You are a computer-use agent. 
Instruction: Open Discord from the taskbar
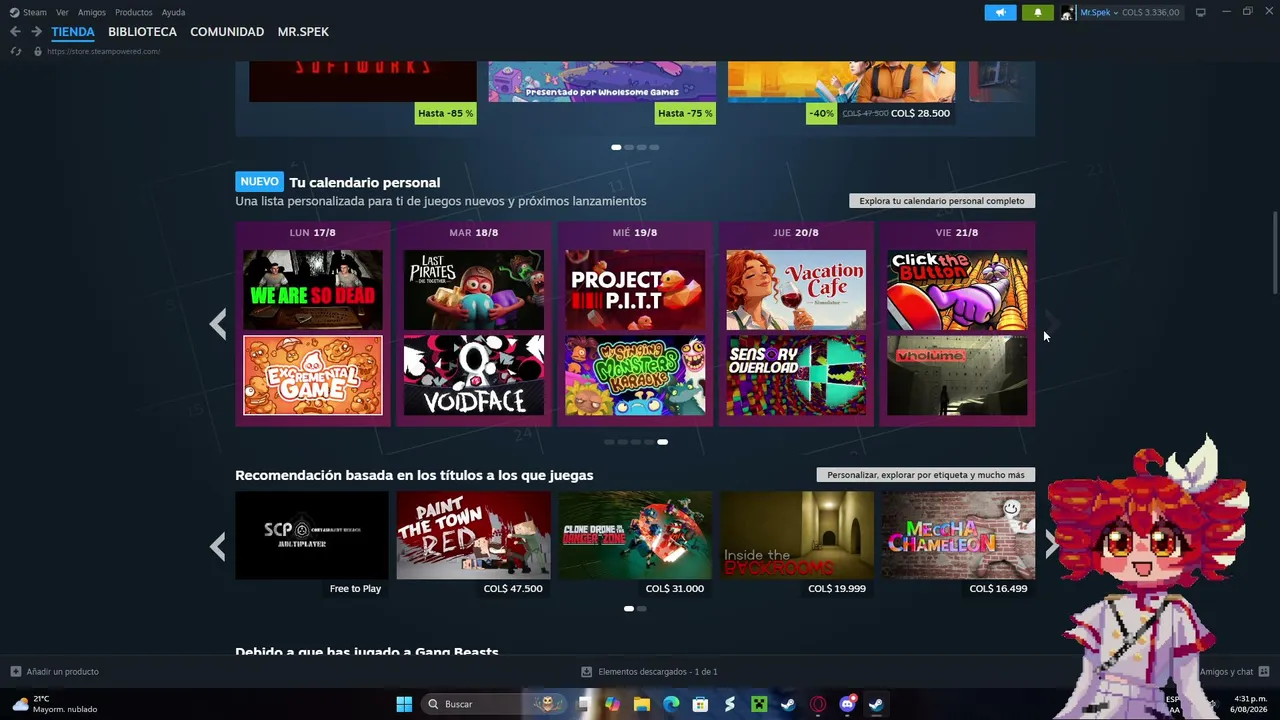click(847, 704)
